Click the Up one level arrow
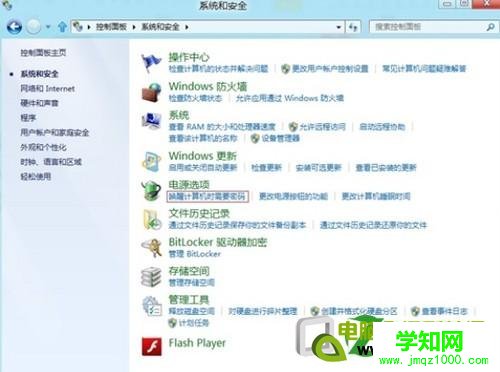The image size is (500, 372). coord(62,27)
